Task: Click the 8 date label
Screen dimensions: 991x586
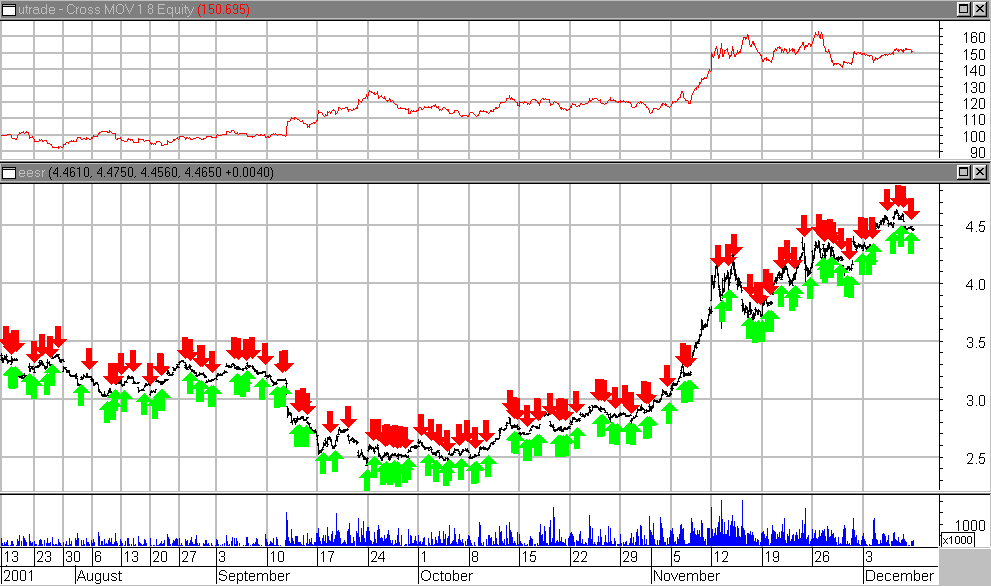Action: pyautogui.click(x=475, y=557)
